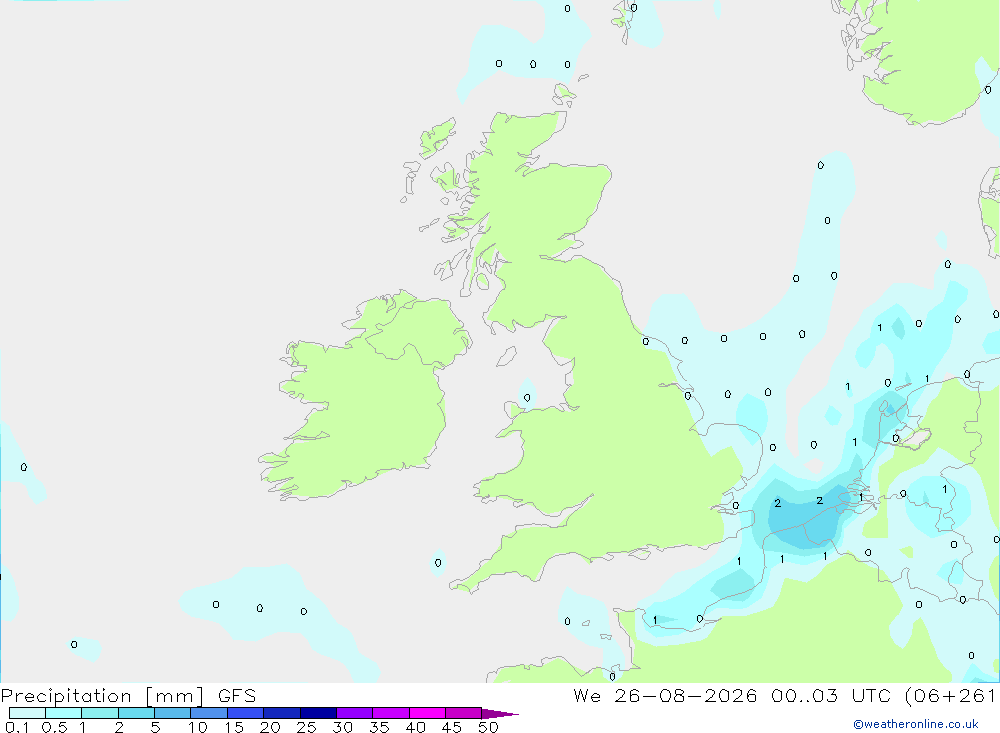Screen dimensions: 1000x733
Task: Select the 0.5–1 mm legend color swatch
Action: (x=64, y=713)
